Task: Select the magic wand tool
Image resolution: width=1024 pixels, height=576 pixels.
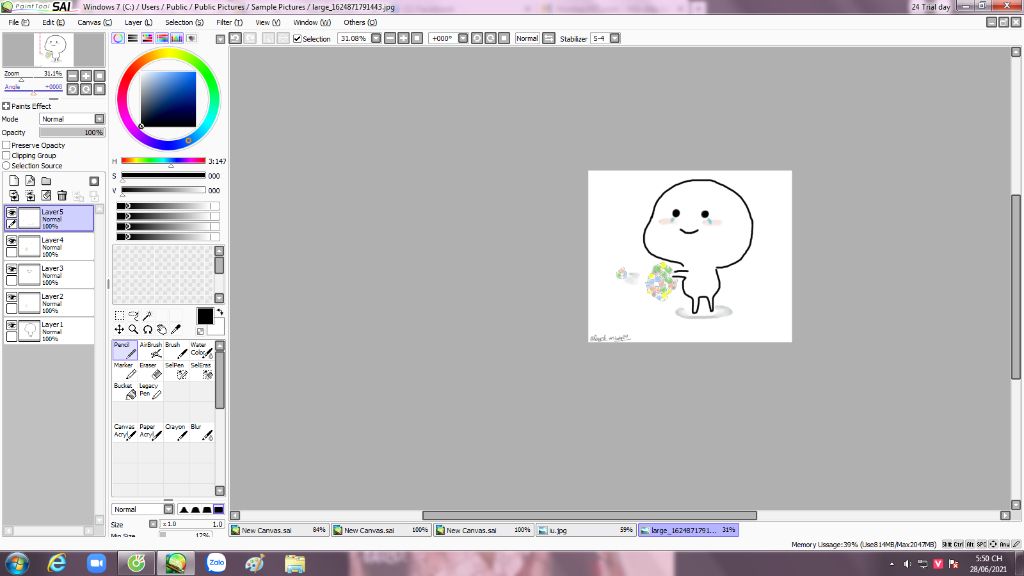Action: click(x=148, y=315)
